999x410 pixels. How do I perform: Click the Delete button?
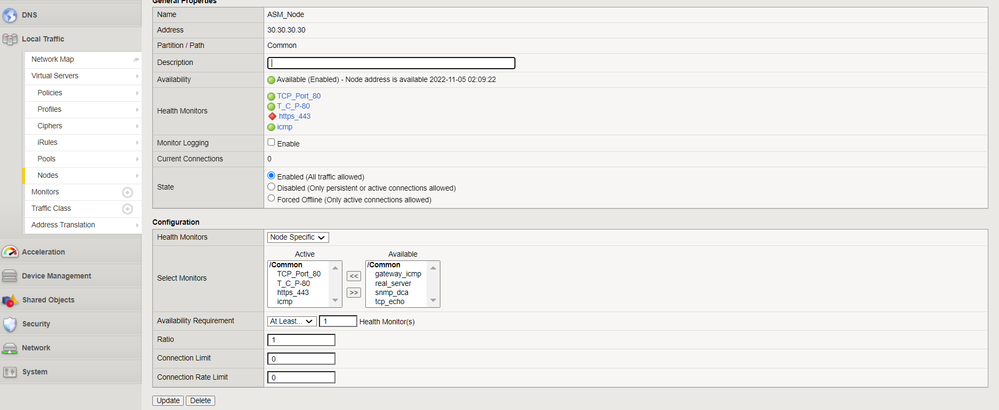(x=201, y=400)
